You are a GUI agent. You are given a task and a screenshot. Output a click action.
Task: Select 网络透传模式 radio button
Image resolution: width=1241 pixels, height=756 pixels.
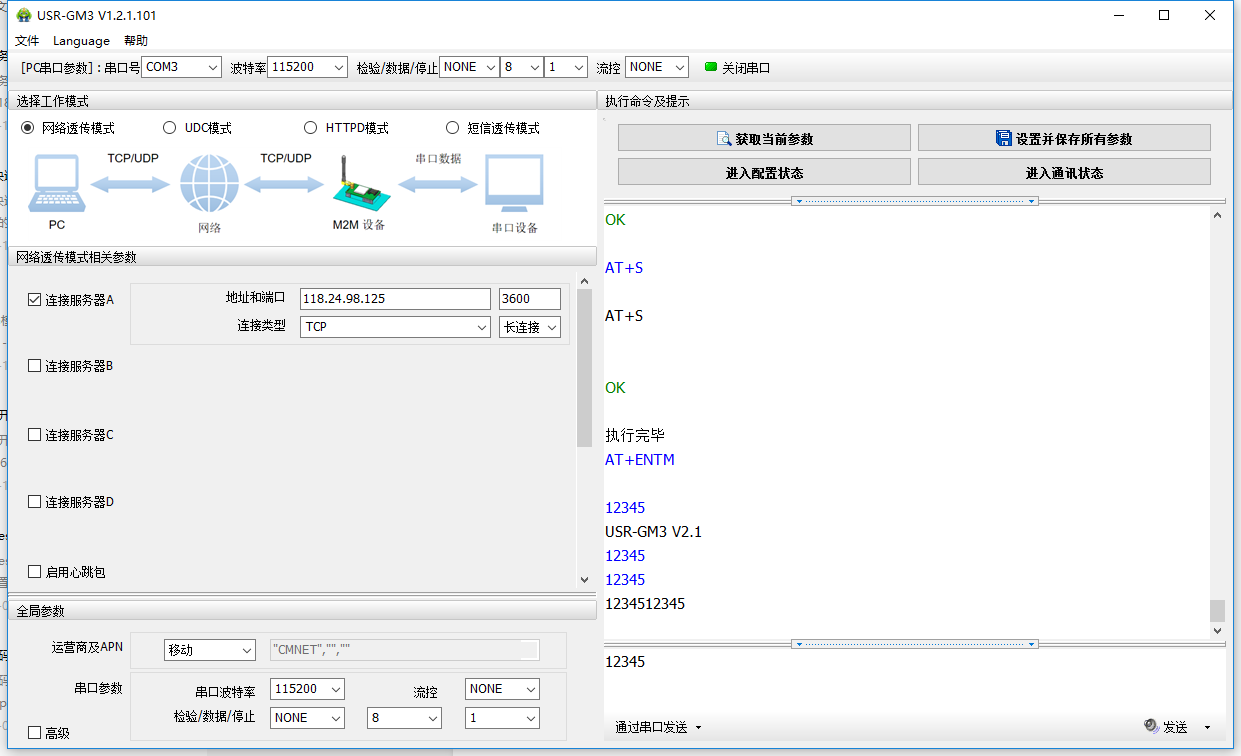click(28, 128)
